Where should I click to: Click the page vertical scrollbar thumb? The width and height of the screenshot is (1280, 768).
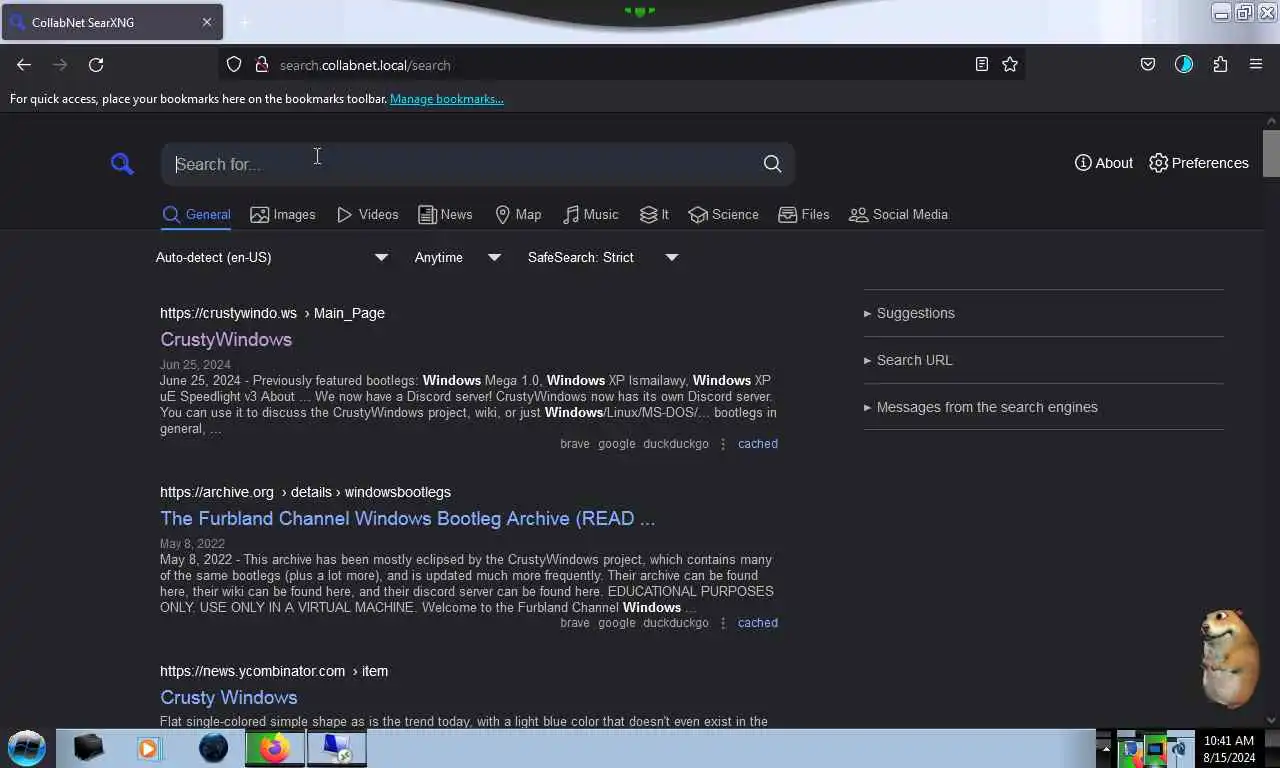point(1271,153)
